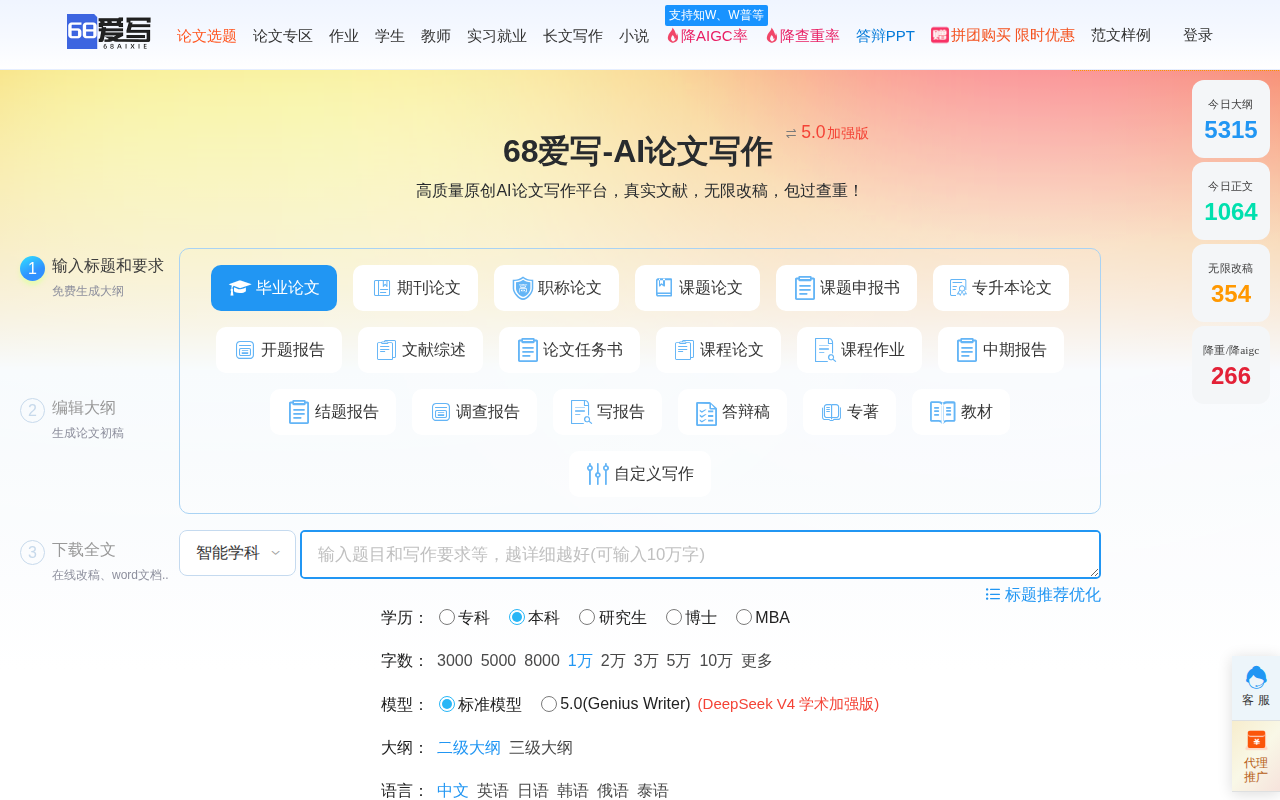This screenshot has width=1280, height=800.
Task: Expand the 更多 word count options
Action: 757,661
